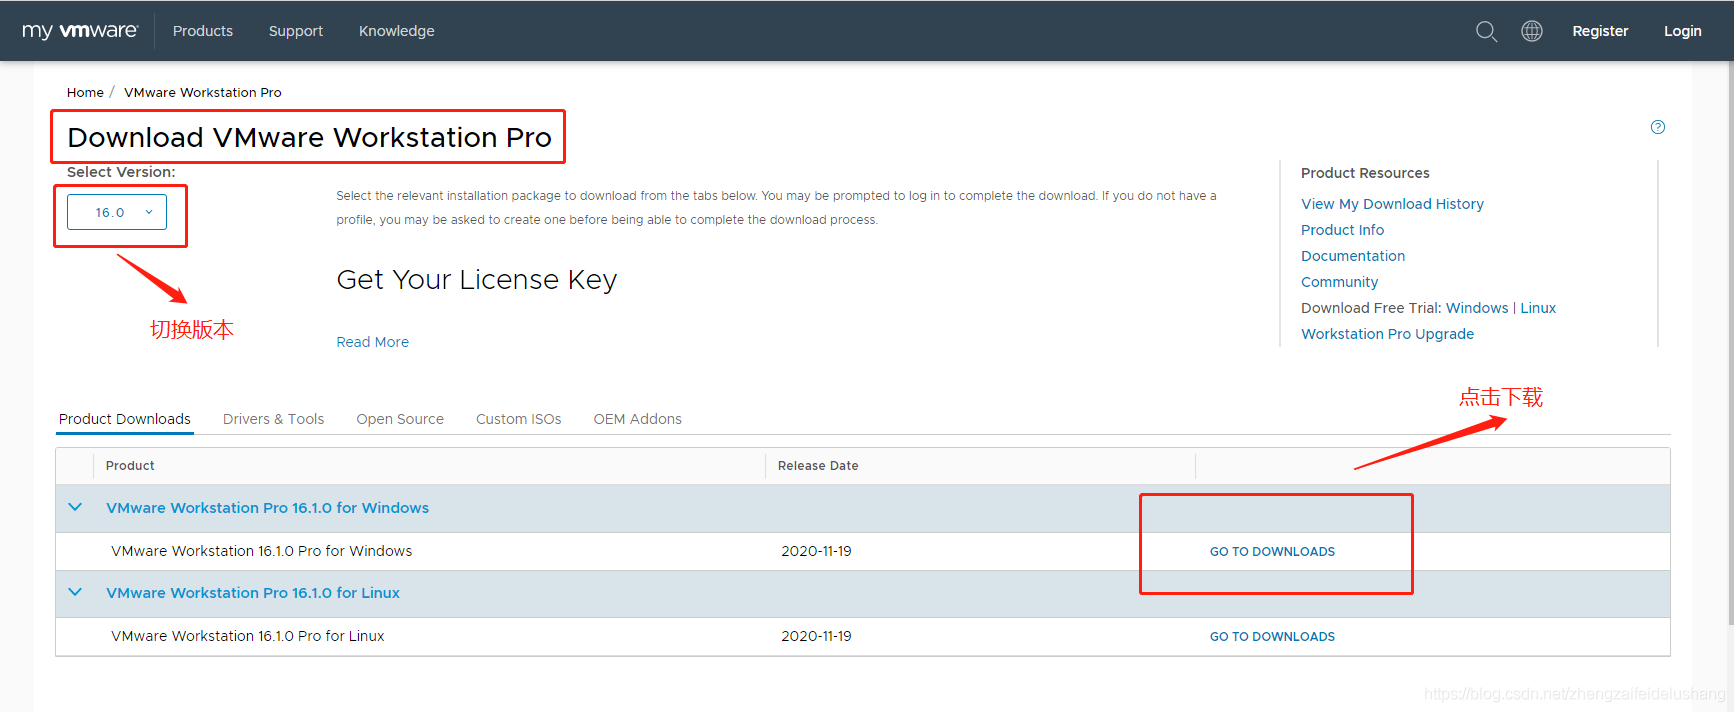Click VMware Workstation Pro breadcrumb

click(x=203, y=92)
